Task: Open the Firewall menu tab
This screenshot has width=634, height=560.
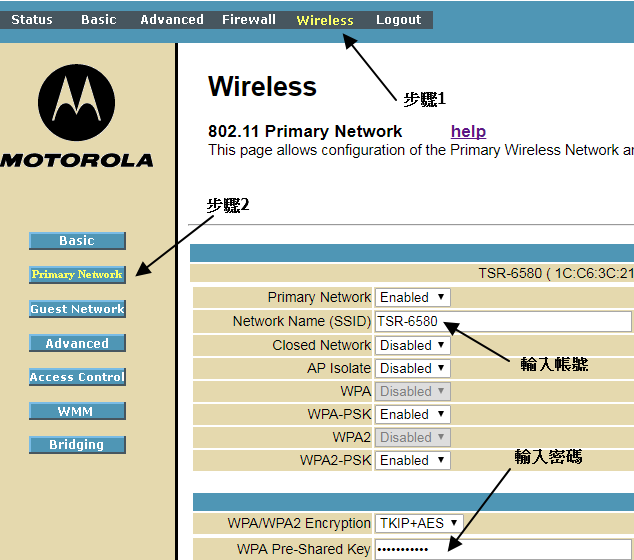Action: [249, 20]
